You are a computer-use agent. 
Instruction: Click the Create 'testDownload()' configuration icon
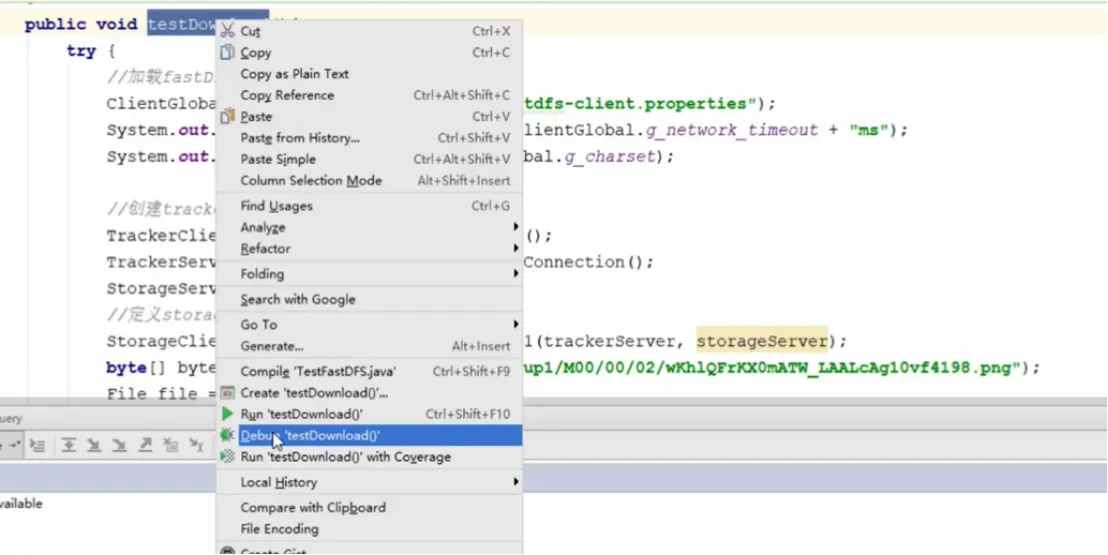tap(227, 392)
